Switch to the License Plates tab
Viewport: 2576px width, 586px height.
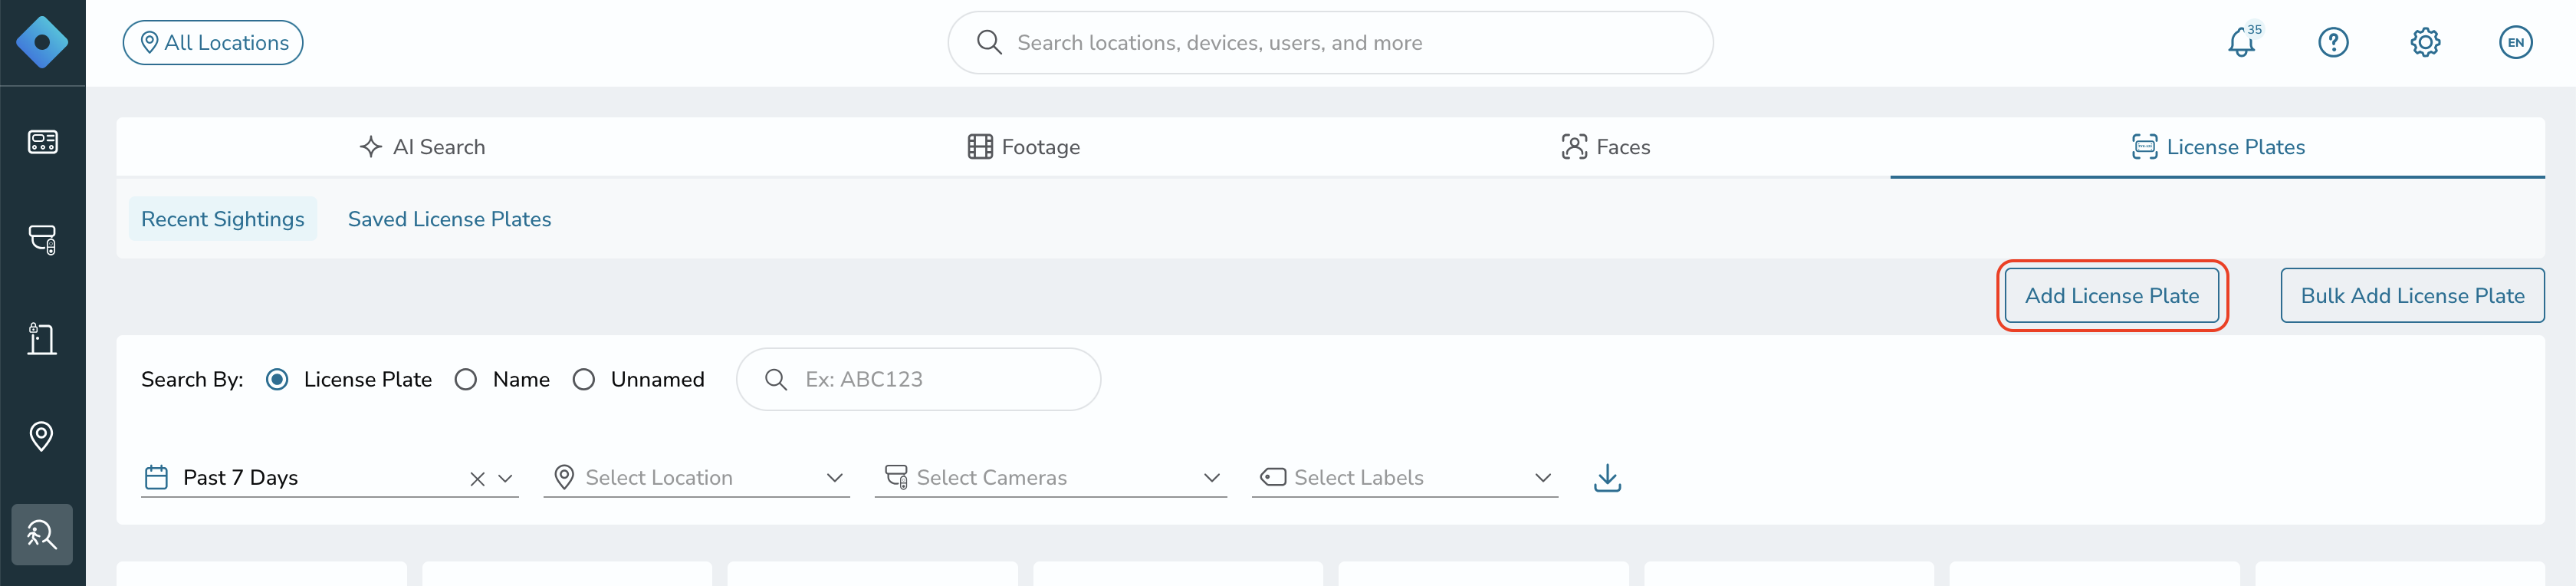point(2217,147)
